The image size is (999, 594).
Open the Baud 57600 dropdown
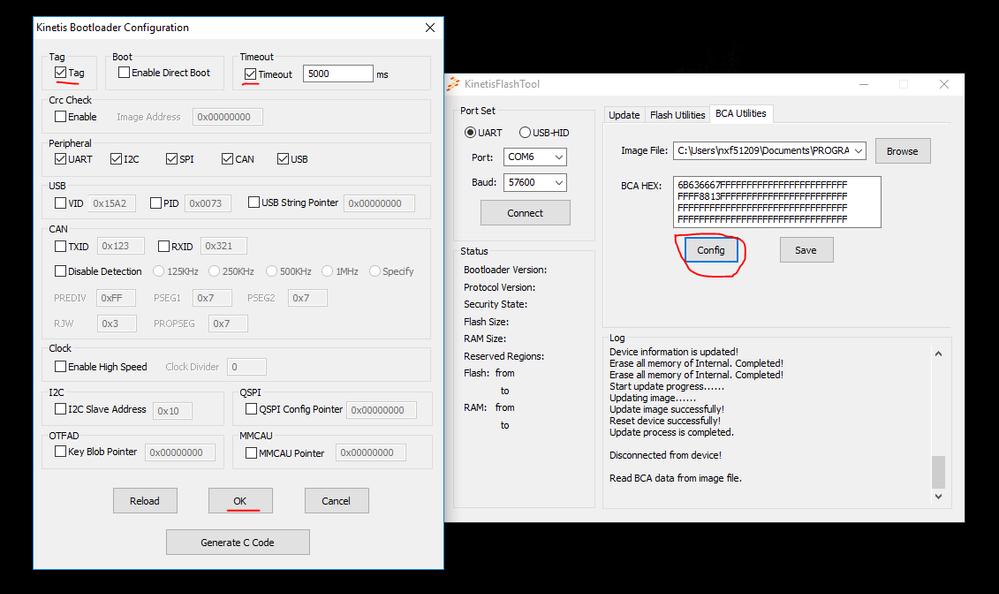click(535, 182)
